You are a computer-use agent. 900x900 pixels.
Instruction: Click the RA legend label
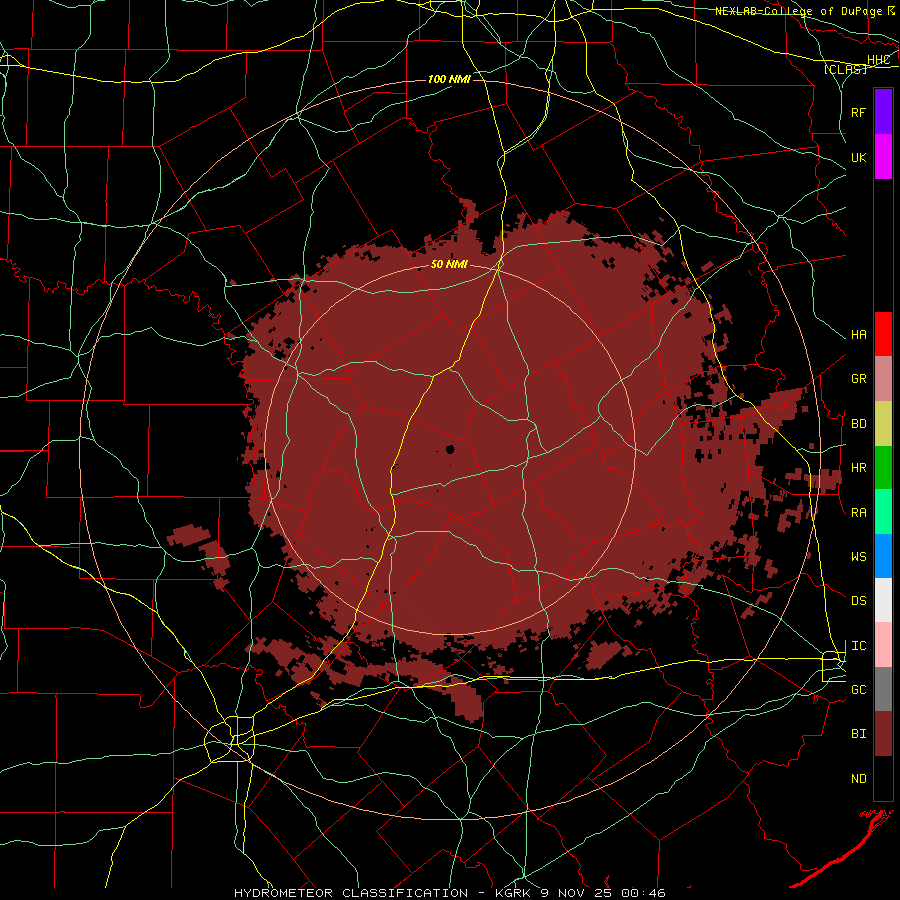point(859,513)
